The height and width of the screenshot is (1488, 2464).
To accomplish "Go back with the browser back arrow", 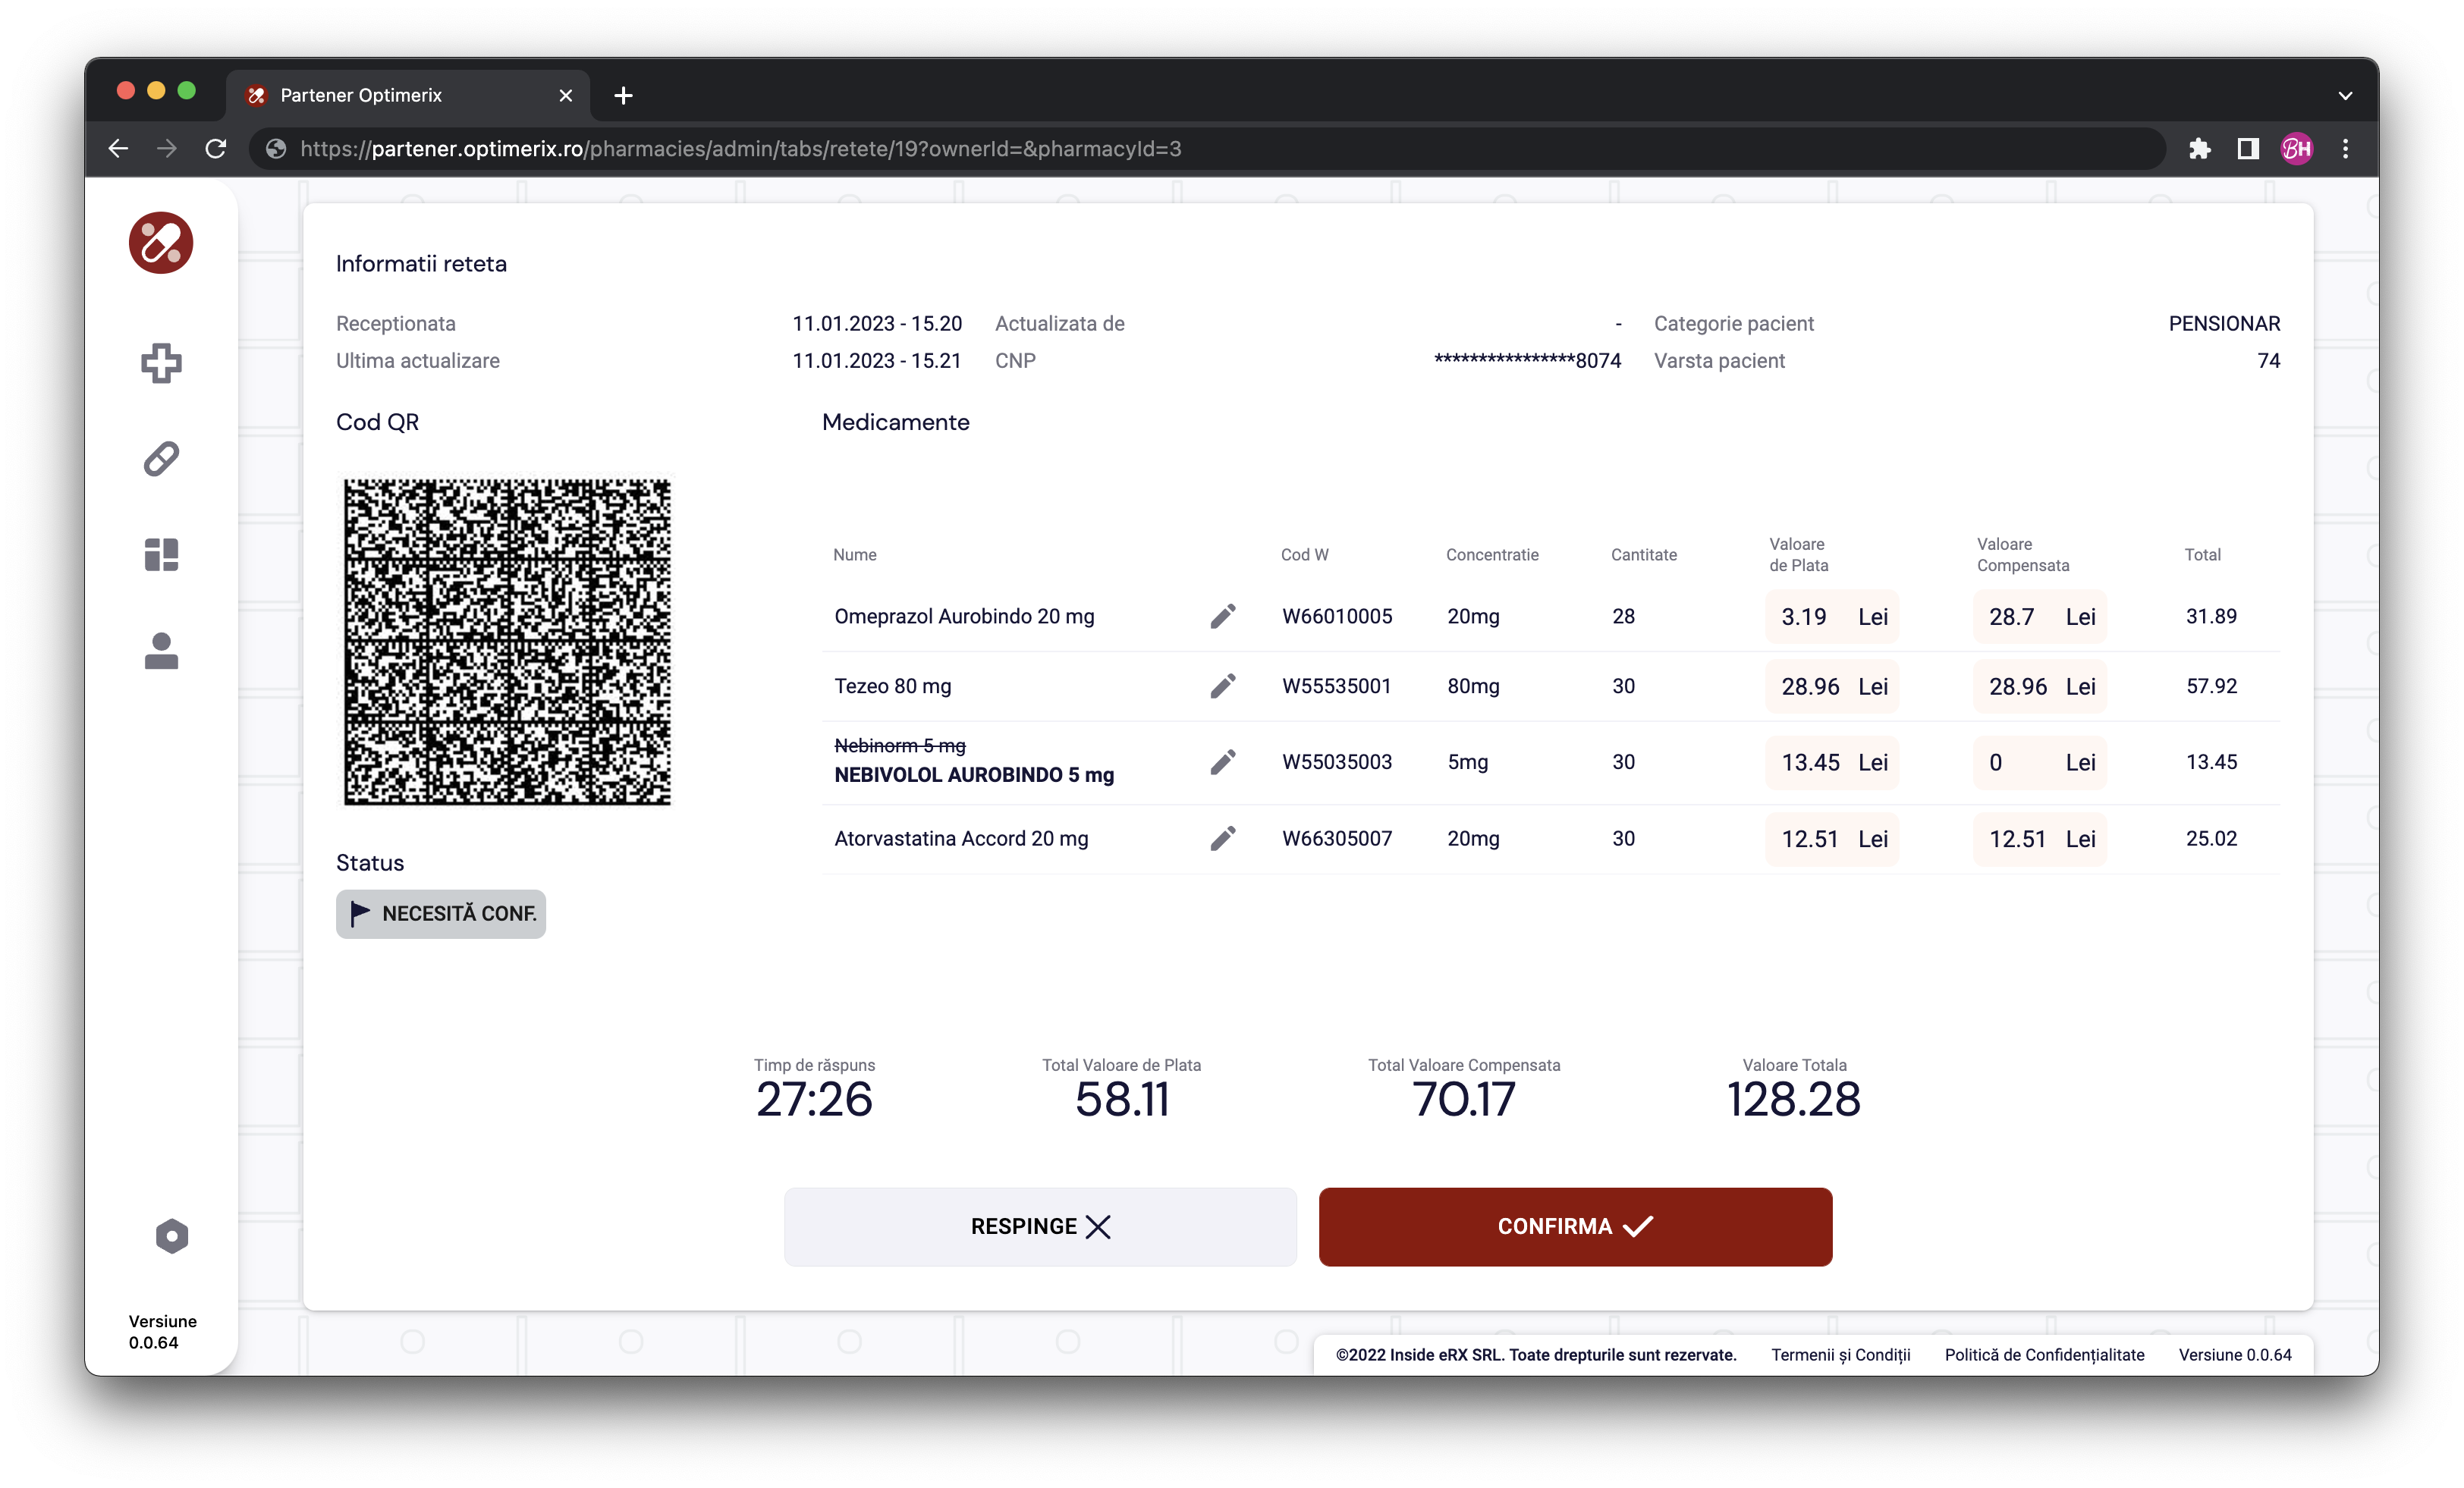I will click(x=118, y=149).
